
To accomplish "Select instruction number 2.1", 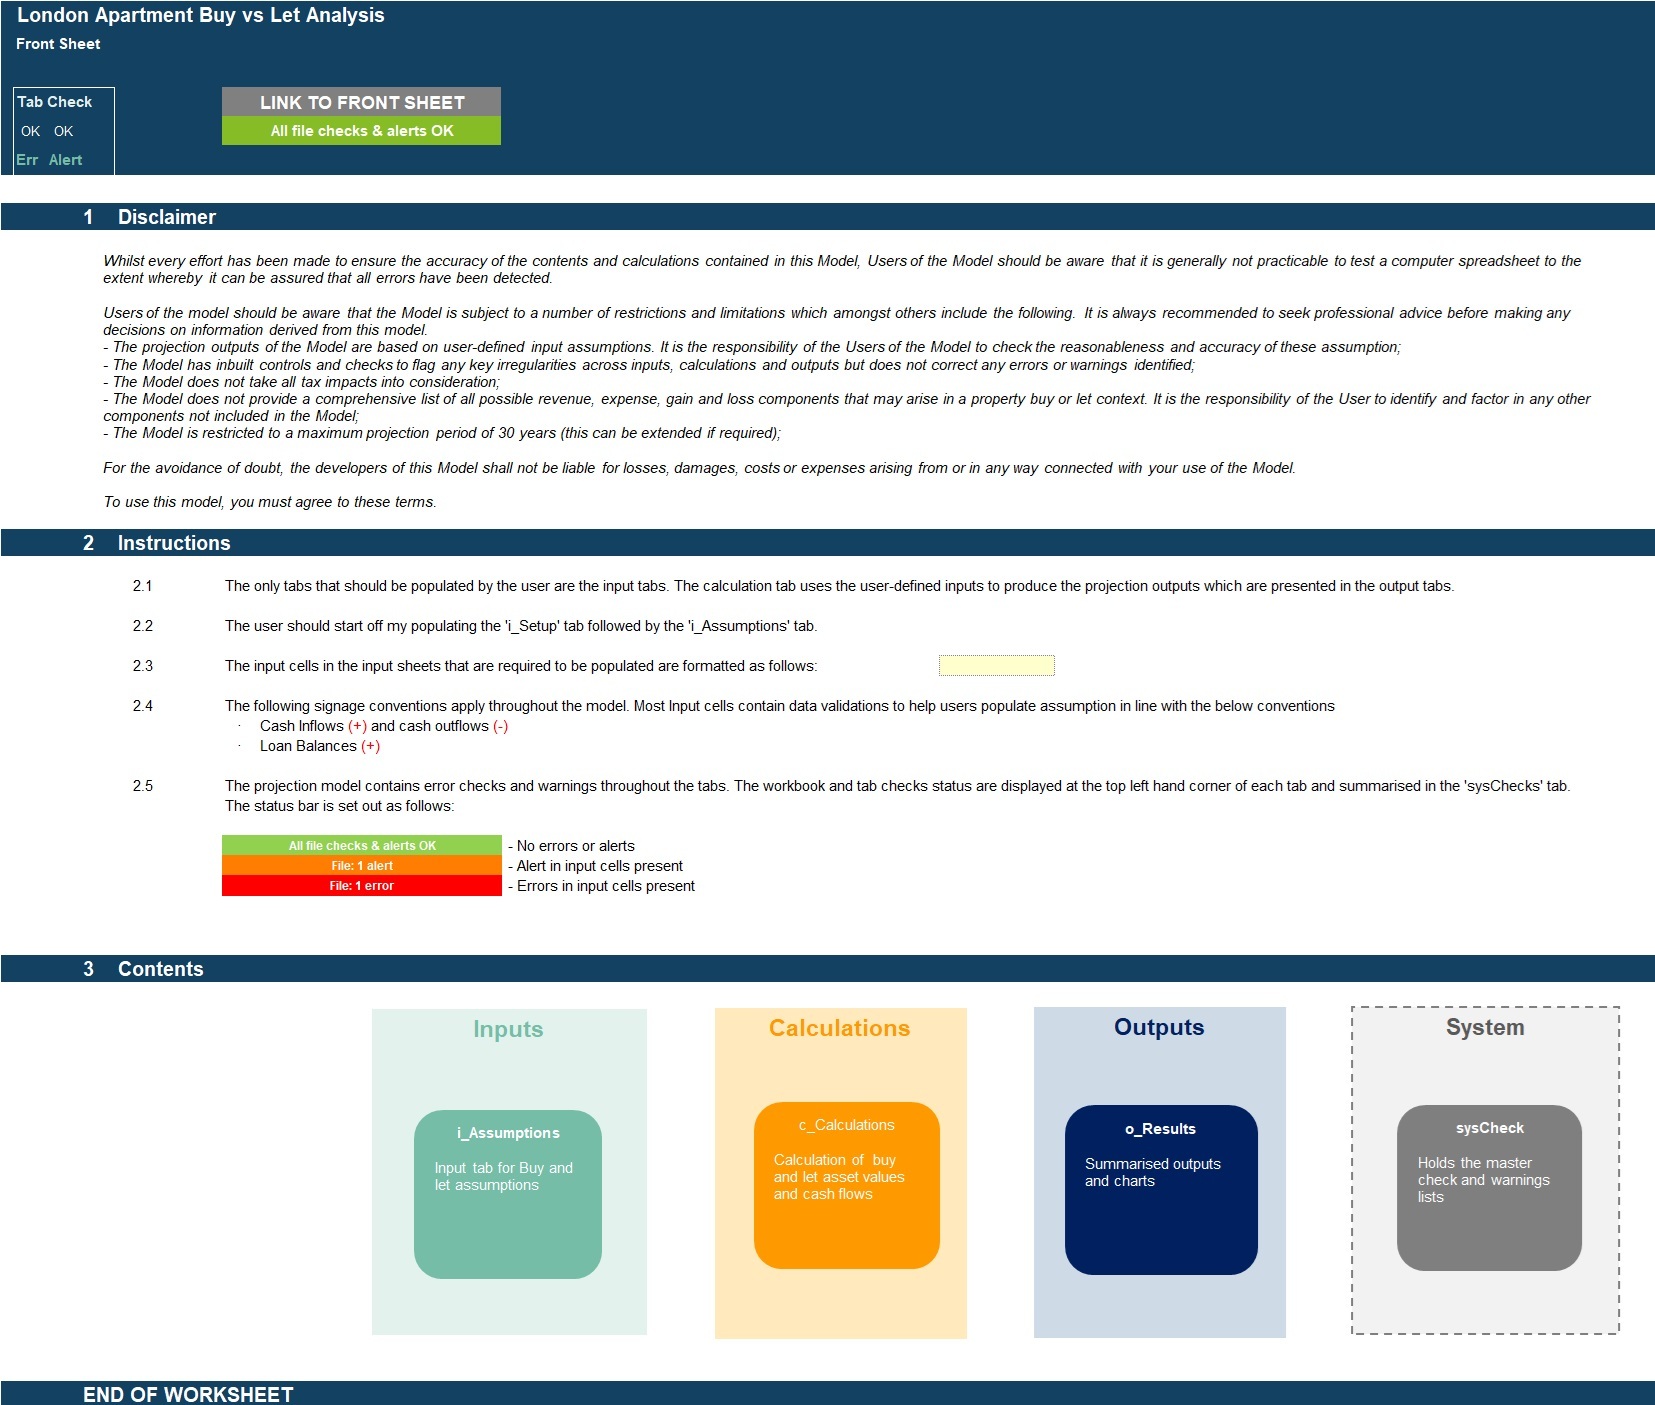I will point(143,586).
